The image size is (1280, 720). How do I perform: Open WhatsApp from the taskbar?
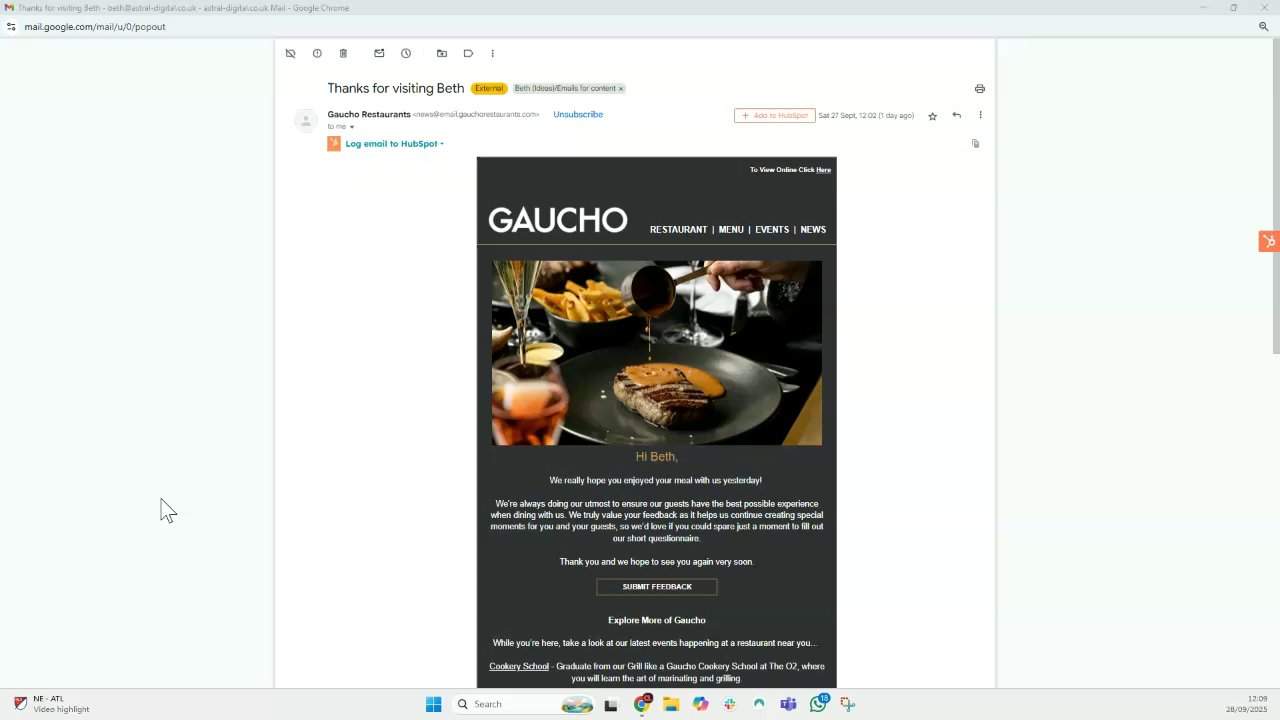[819, 704]
